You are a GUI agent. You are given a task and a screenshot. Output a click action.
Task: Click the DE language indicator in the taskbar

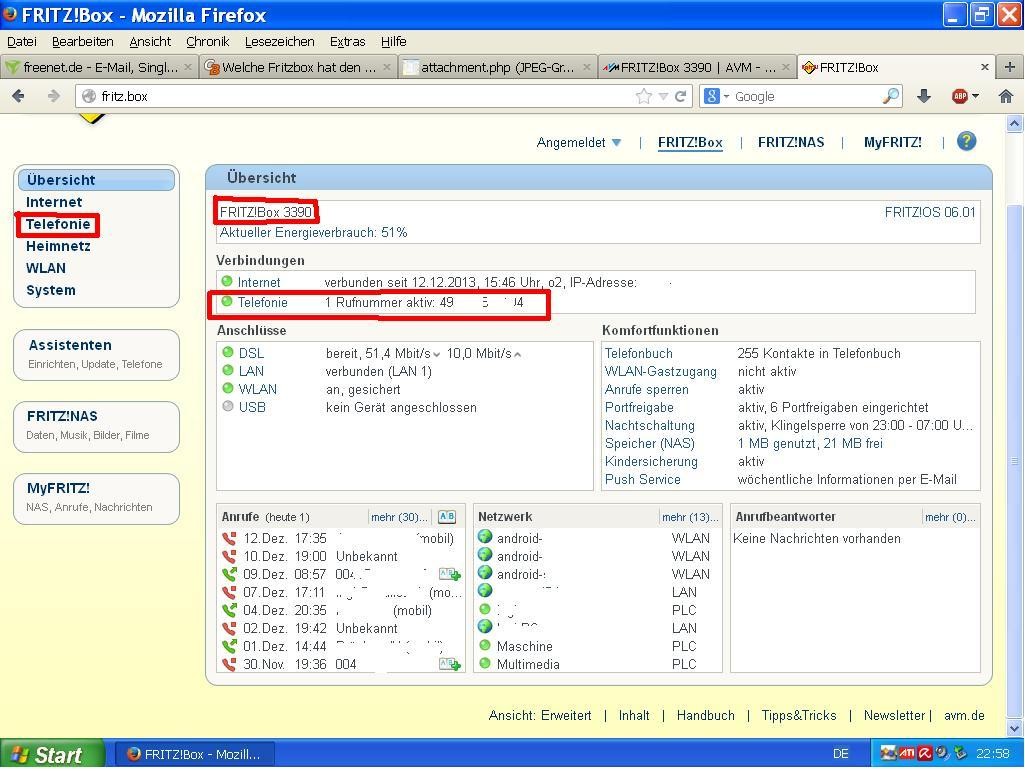click(x=841, y=754)
